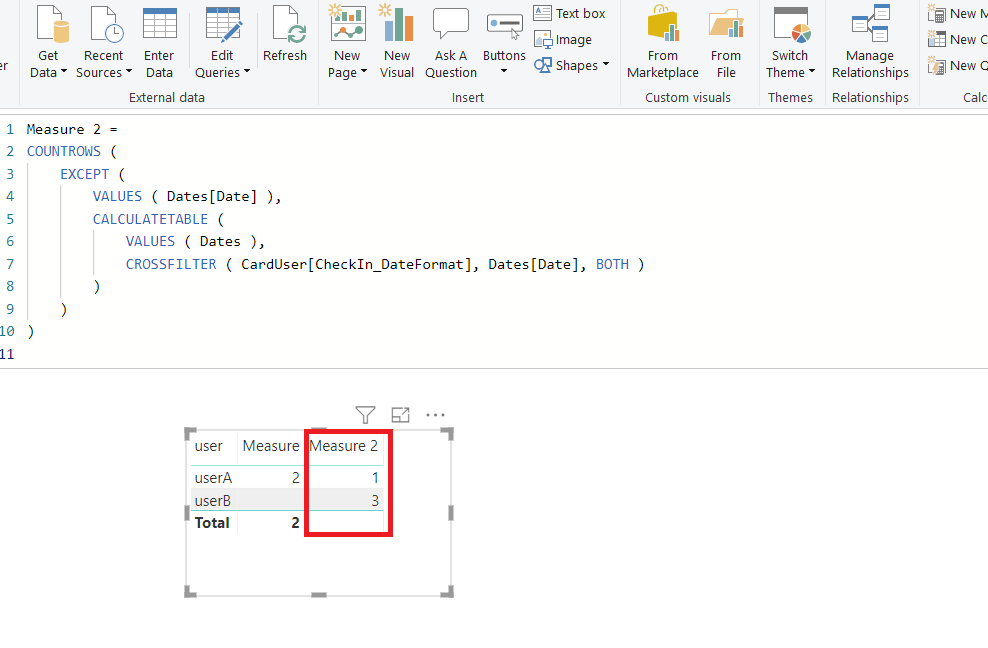Image resolution: width=988 pixels, height=648 pixels.
Task: Click the New Visual chart icon
Action: pyautogui.click(x=397, y=32)
